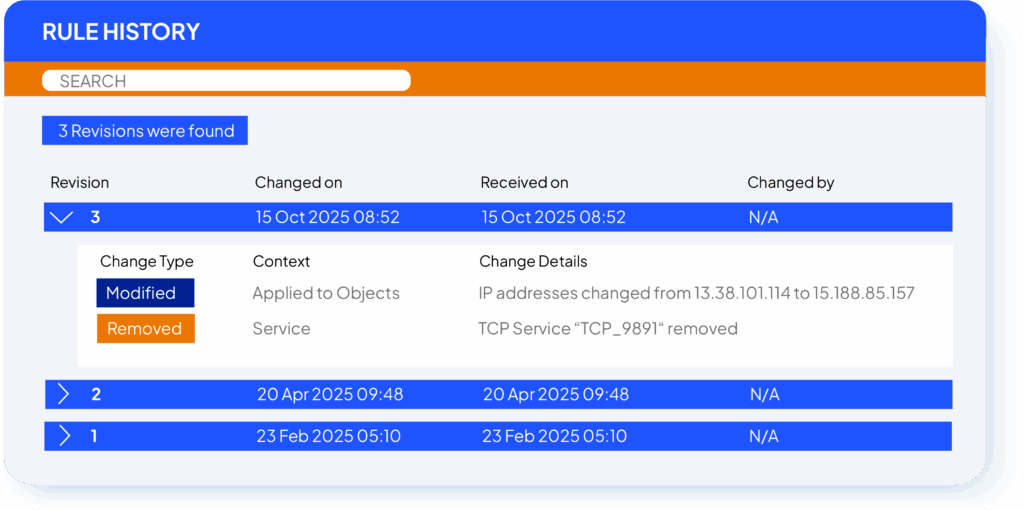Expand revision 1 chevron arrow
Viewport: 1024px width, 510px height.
click(x=63, y=436)
